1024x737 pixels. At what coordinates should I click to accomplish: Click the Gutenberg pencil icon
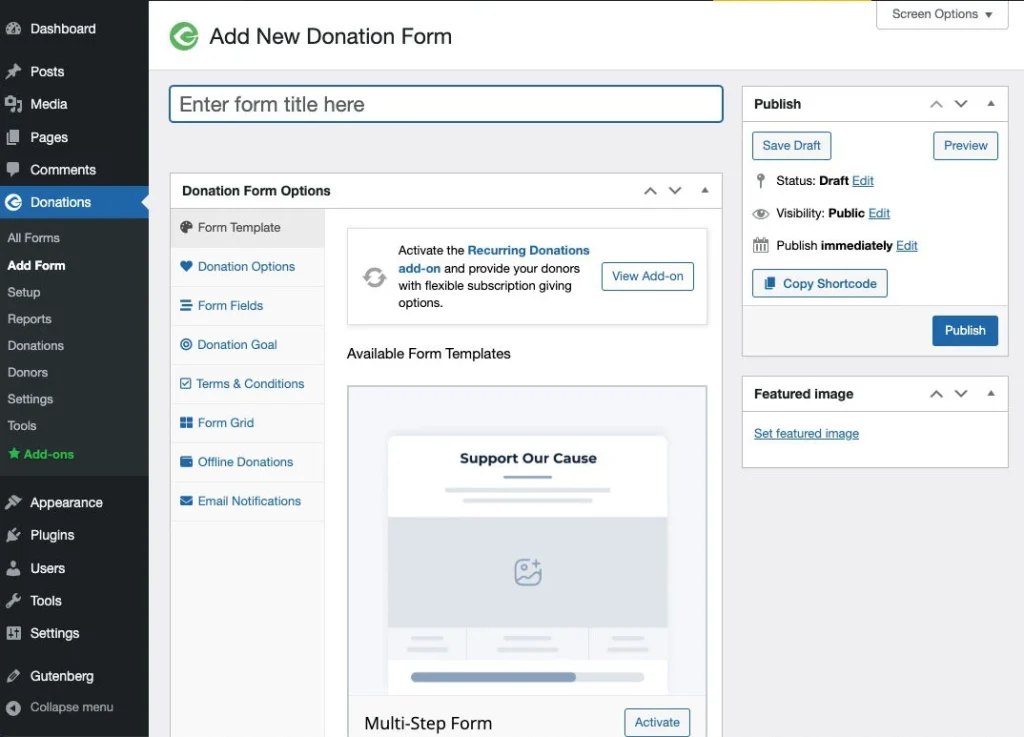[x=13, y=676]
